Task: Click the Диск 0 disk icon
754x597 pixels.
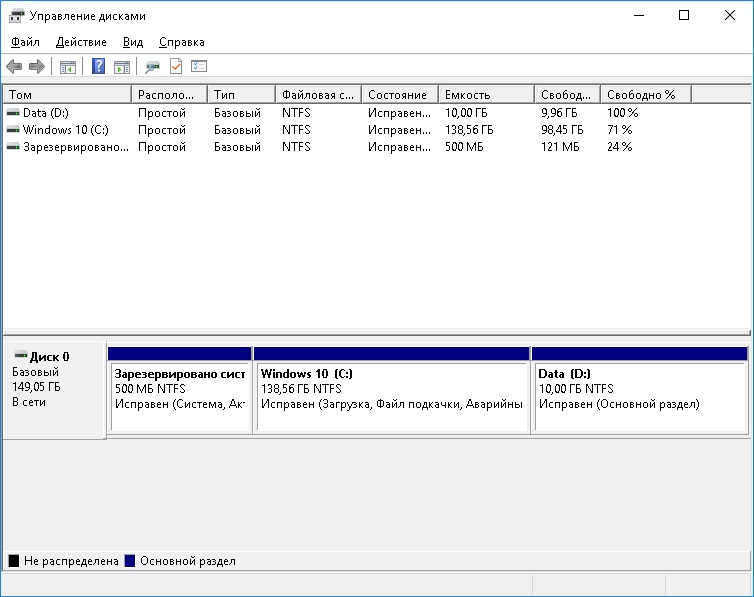Action: (21, 356)
